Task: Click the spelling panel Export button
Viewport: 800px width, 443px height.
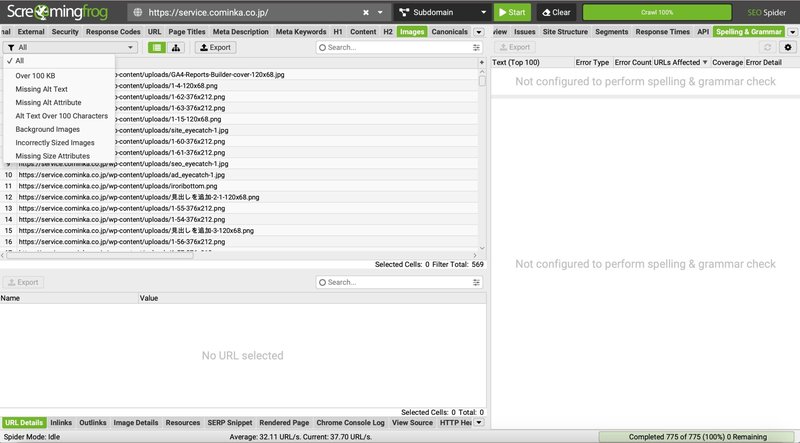Action: (x=514, y=47)
